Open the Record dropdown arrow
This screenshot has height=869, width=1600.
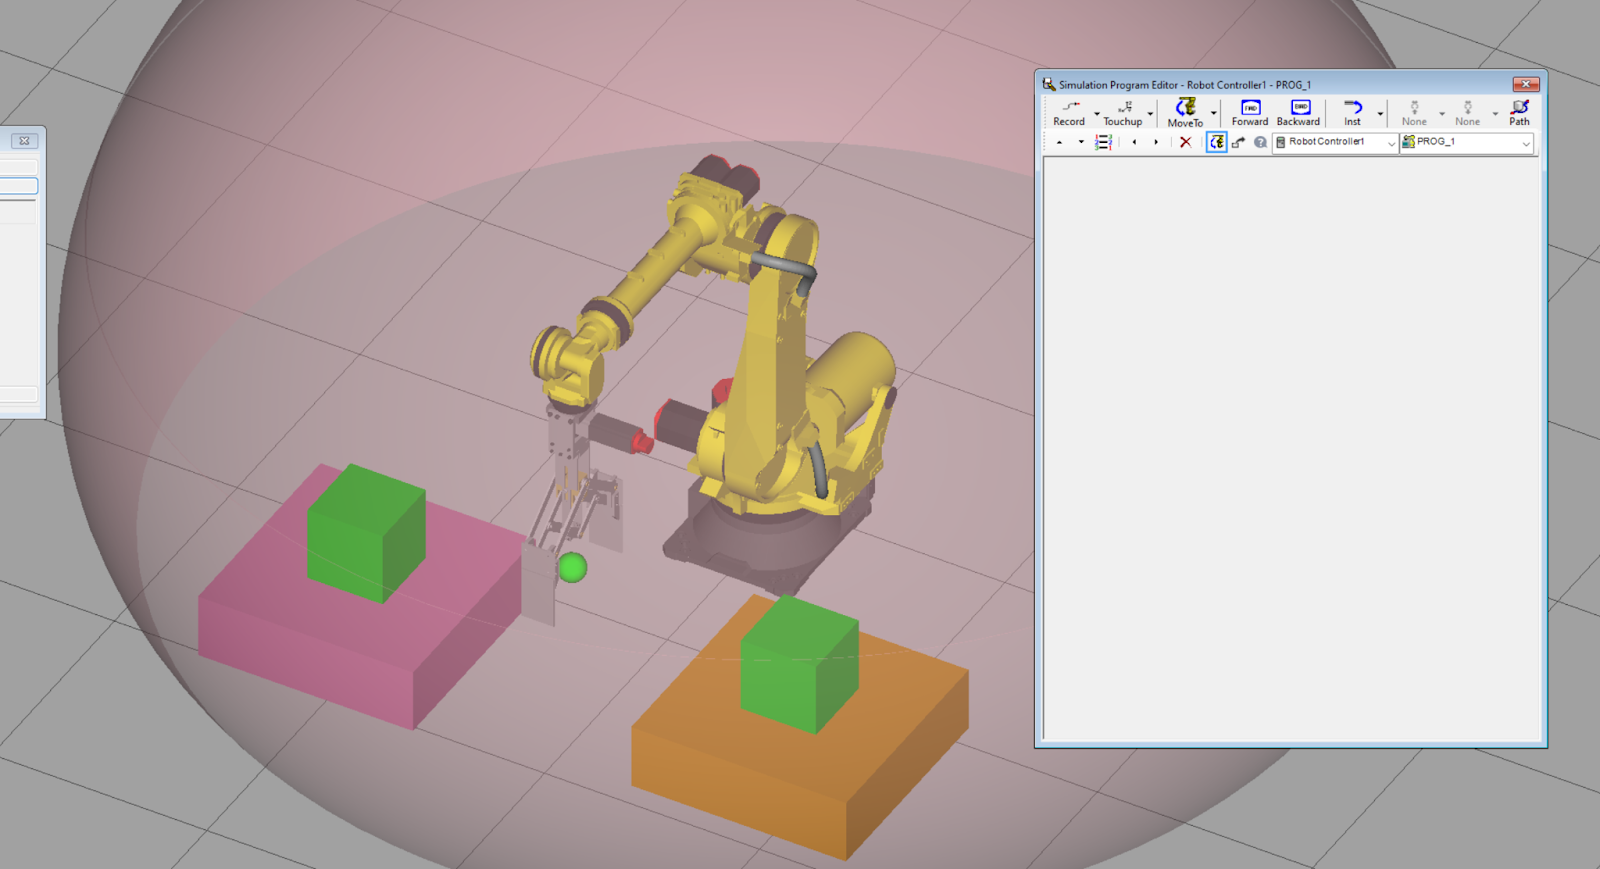point(1097,114)
